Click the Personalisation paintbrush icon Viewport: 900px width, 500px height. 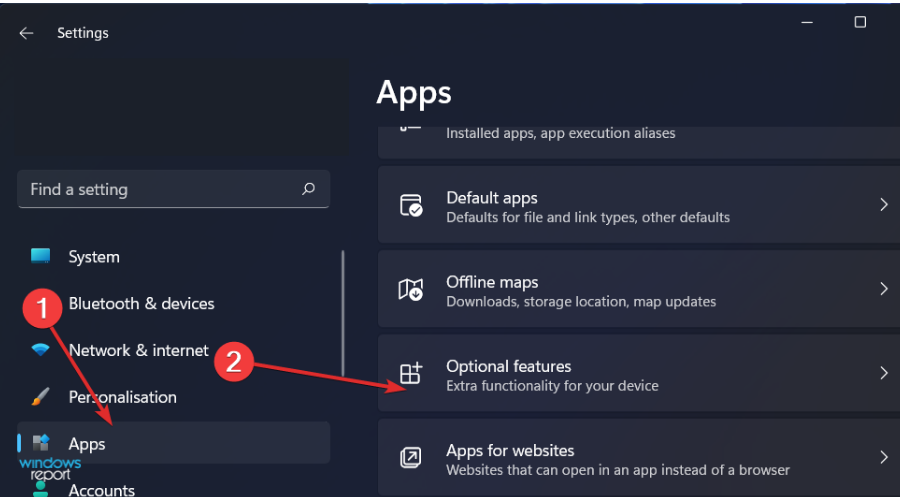click(40, 397)
